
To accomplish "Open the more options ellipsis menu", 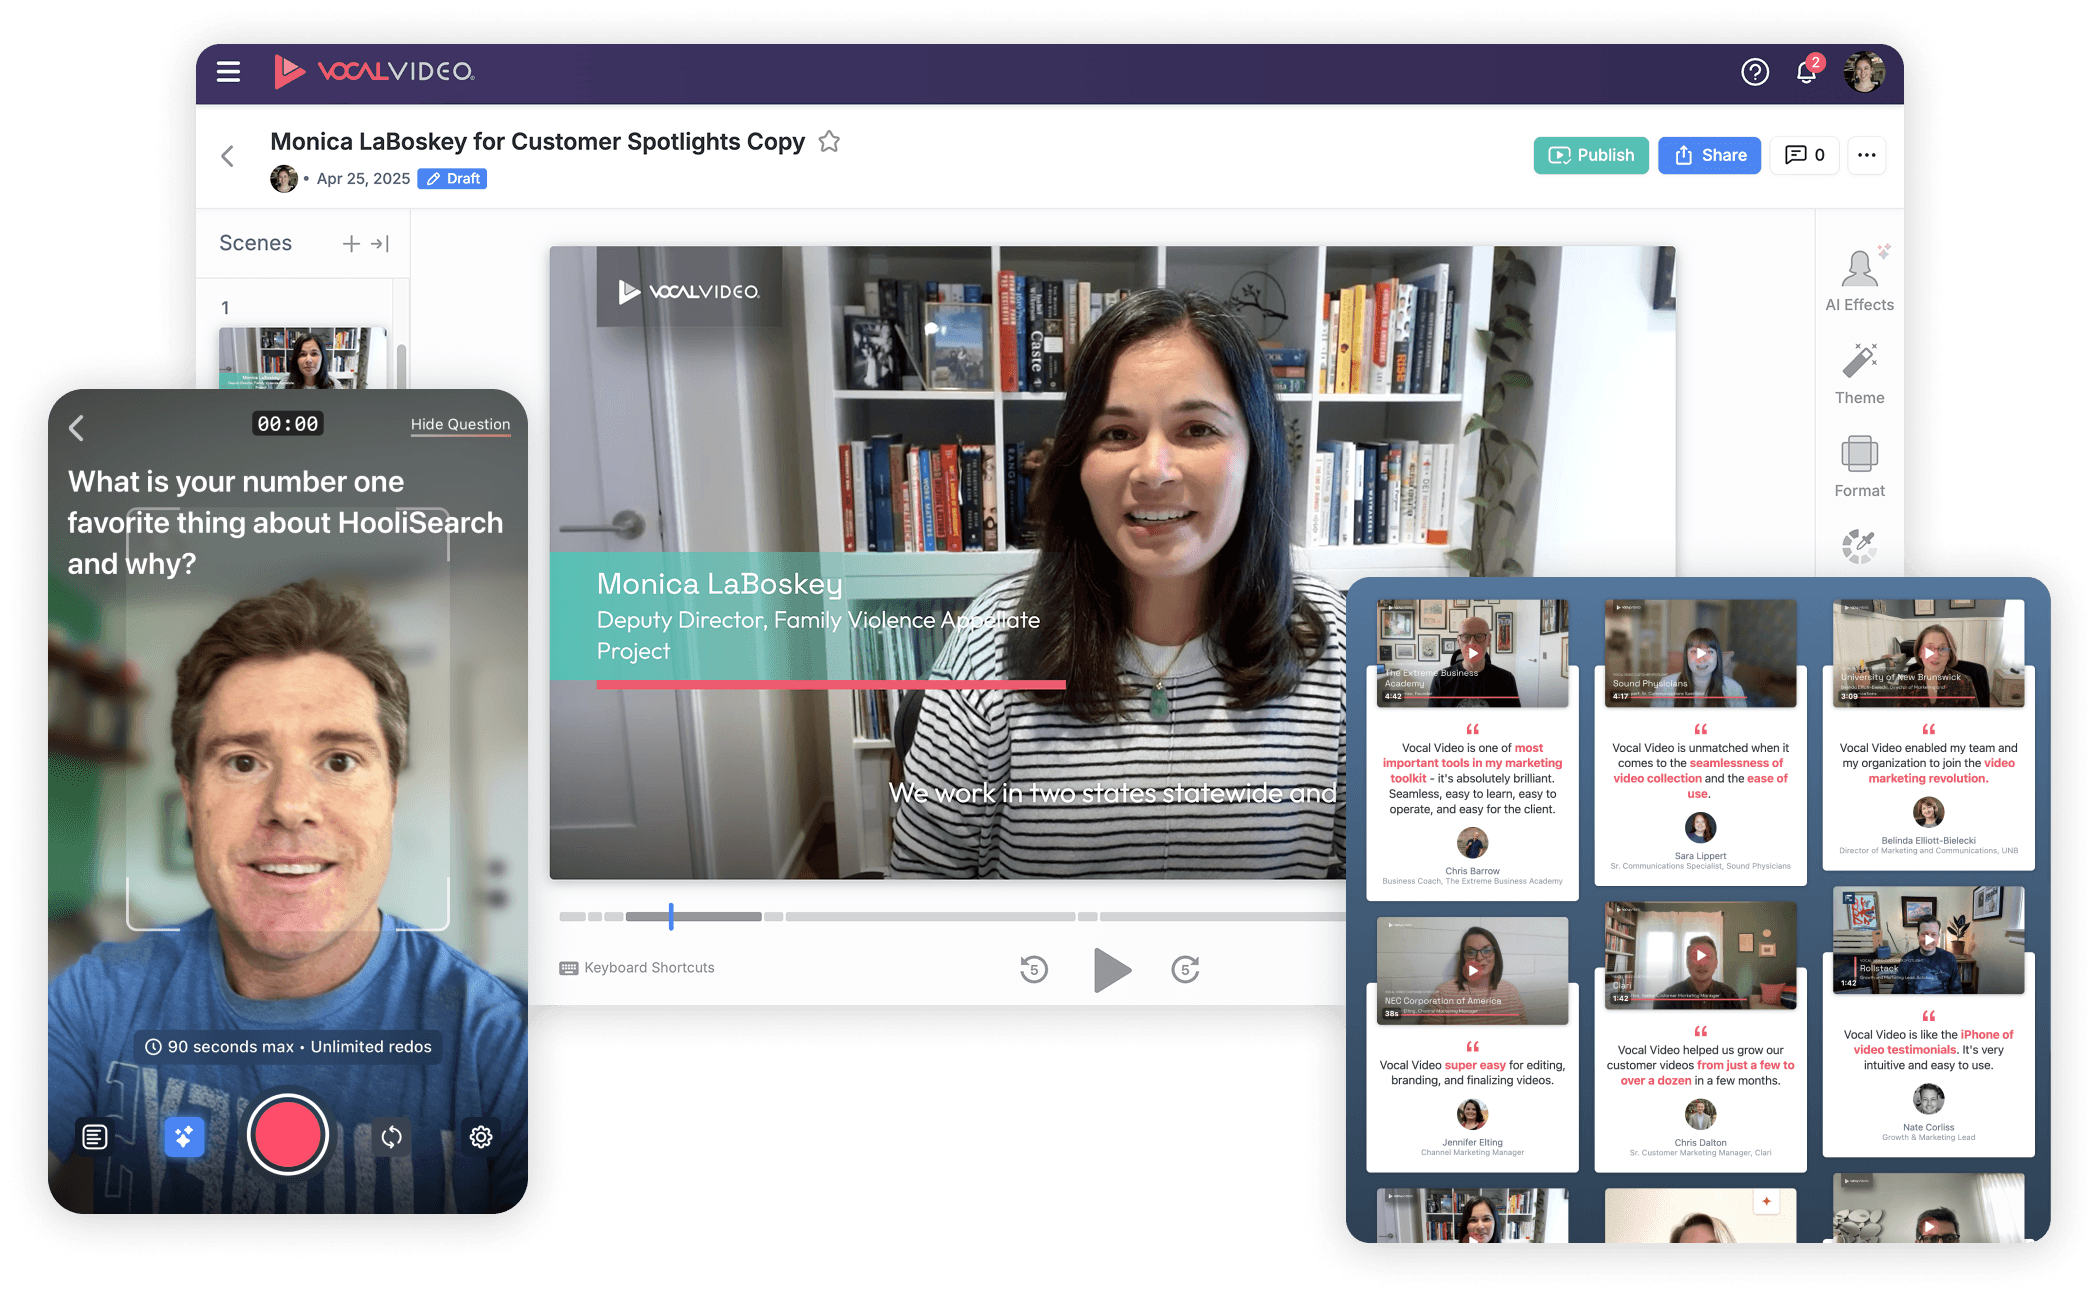I will 1867,155.
